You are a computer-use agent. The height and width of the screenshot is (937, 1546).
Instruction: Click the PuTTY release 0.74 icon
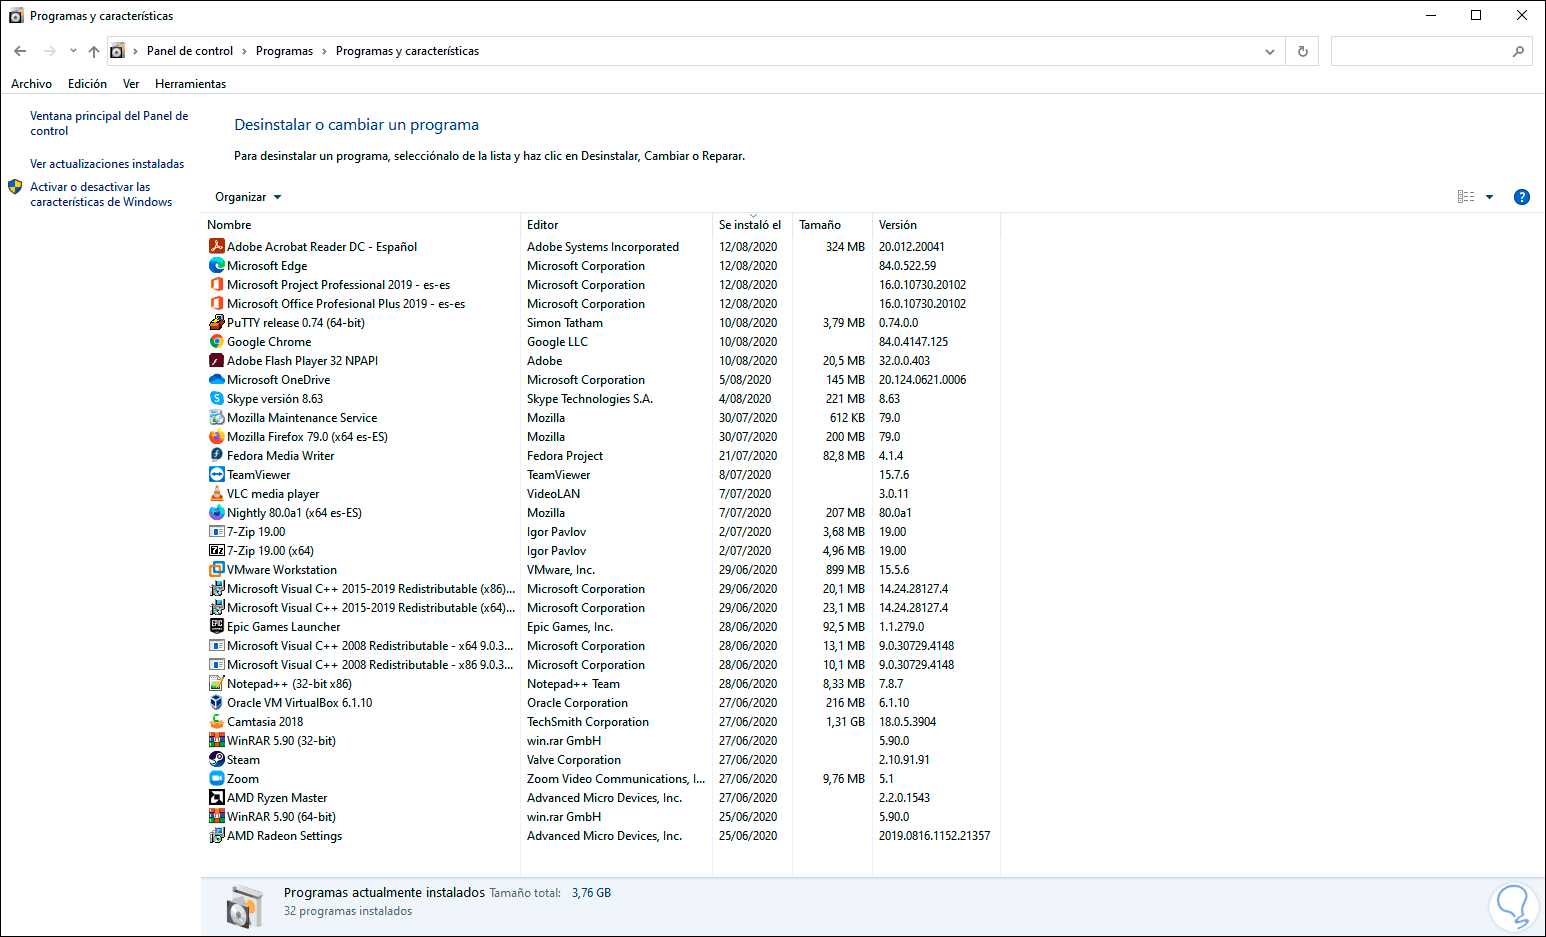[216, 322]
